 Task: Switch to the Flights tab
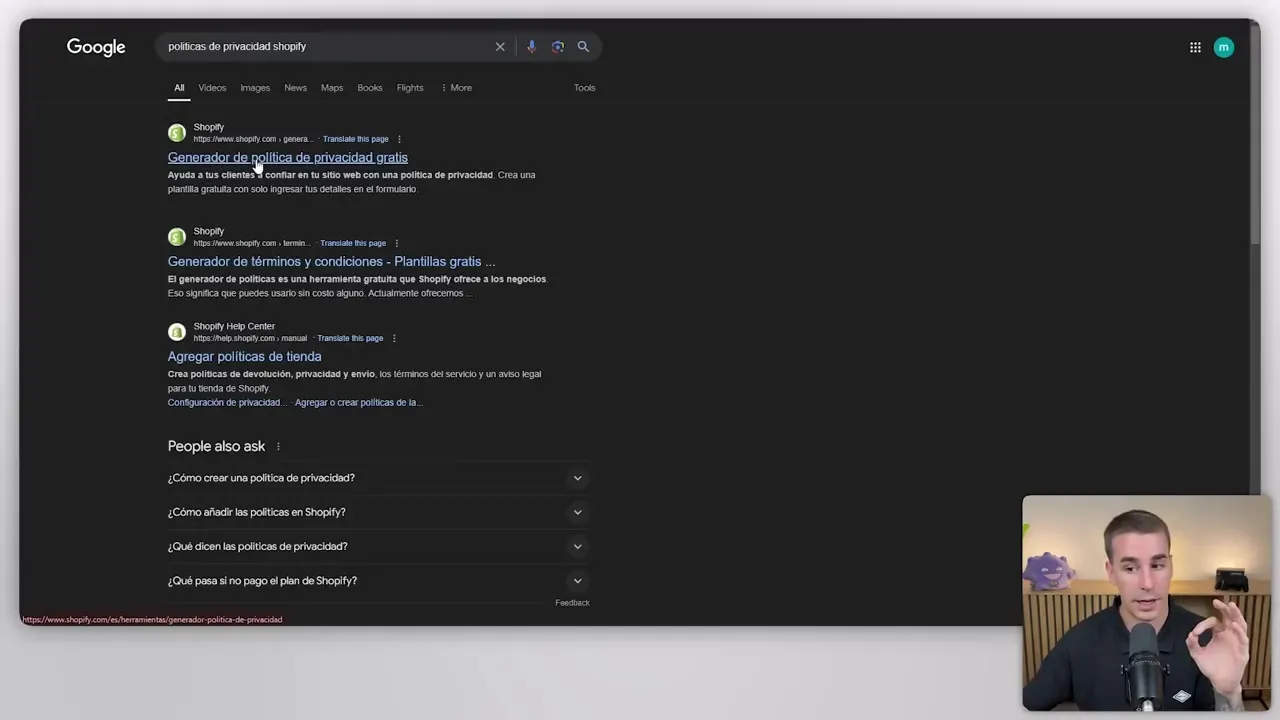coord(410,88)
